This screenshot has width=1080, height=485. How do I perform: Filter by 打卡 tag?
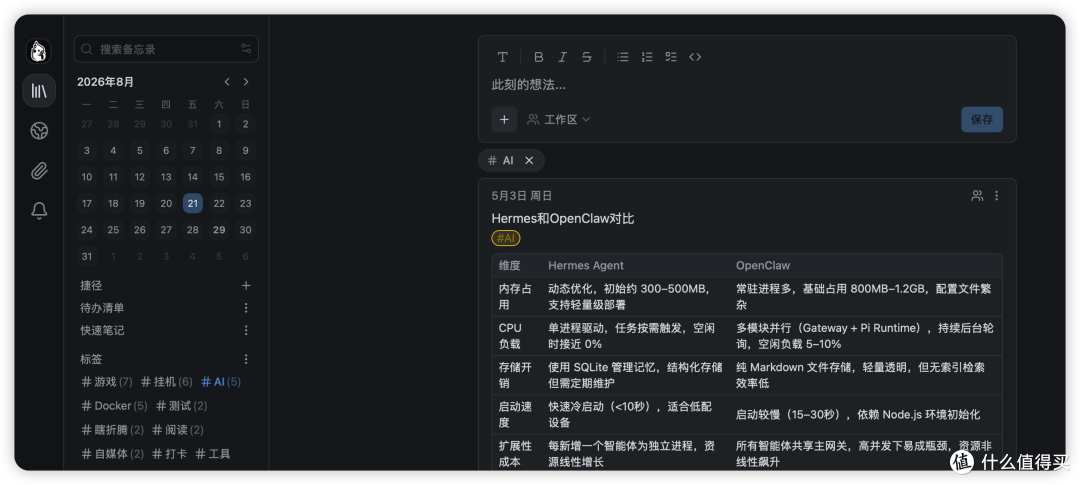(x=169, y=454)
